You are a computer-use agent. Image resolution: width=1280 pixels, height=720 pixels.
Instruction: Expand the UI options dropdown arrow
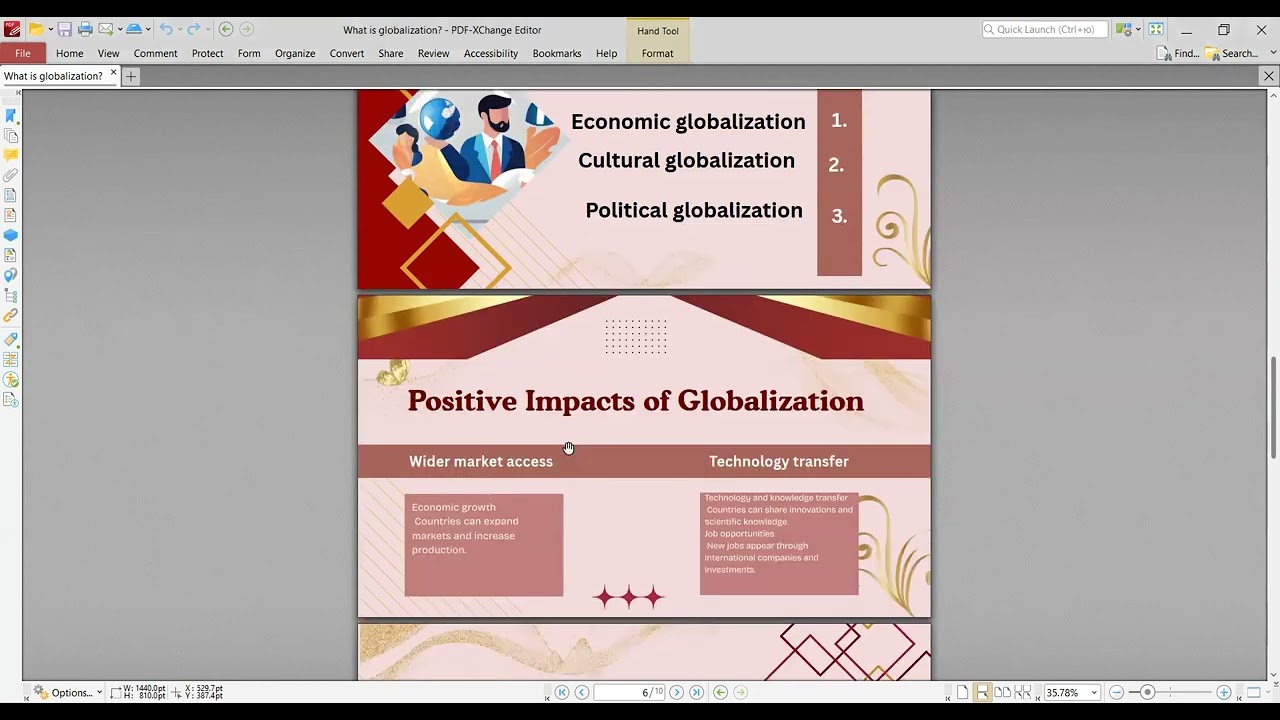[1138, 30]
